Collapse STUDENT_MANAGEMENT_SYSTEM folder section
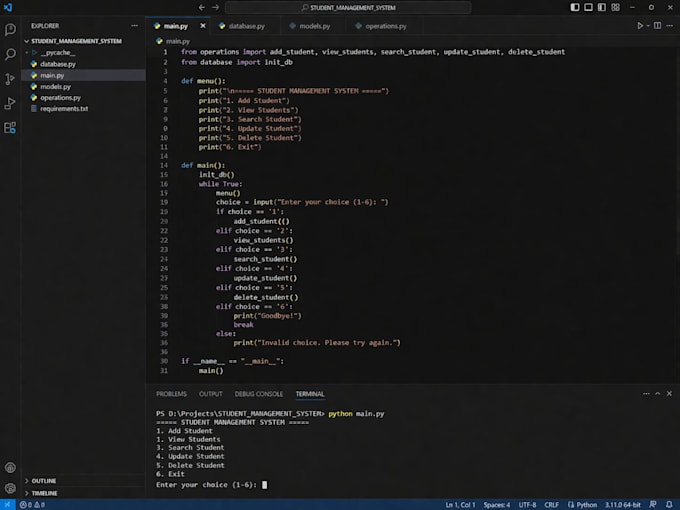Screen dimensions: 680x510 point(73,41)
